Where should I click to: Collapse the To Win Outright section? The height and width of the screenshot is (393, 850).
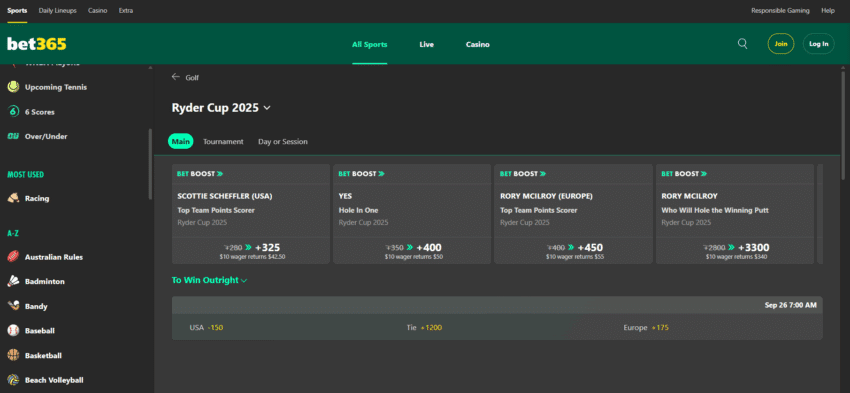244,281
